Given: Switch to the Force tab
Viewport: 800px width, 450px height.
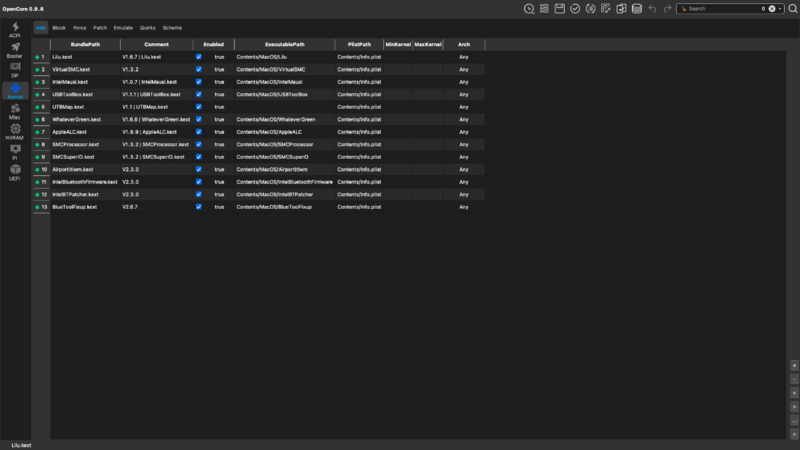Looking at the screenshot, I should pyautogui.click(x=80, y=28).
